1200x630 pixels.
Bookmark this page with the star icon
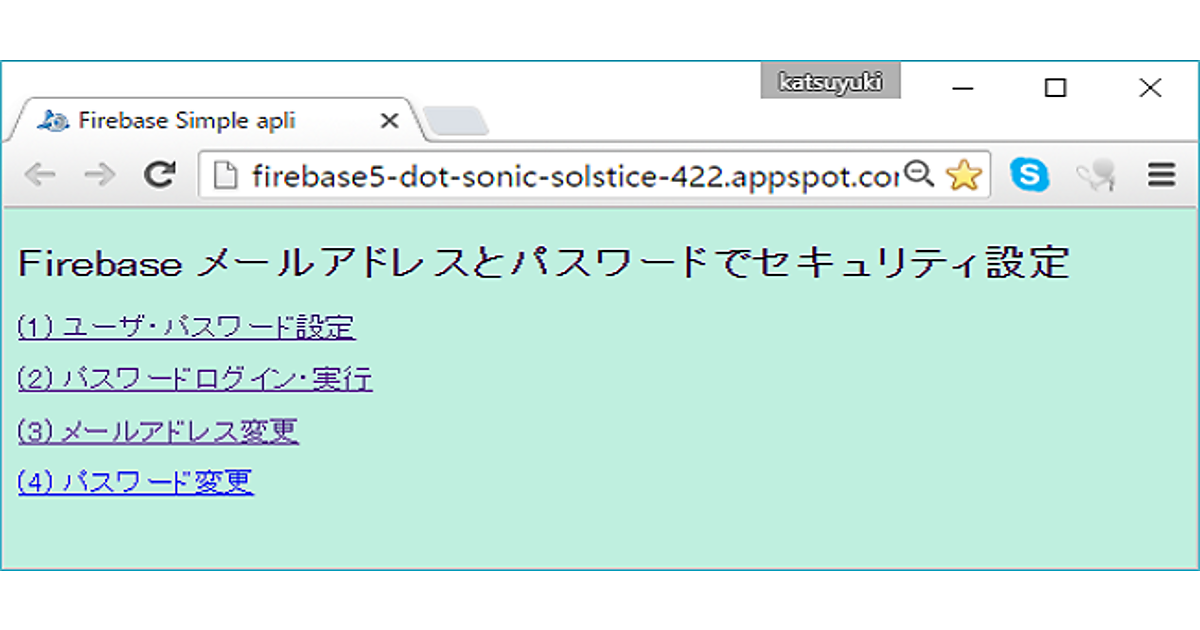click(963, 176)
